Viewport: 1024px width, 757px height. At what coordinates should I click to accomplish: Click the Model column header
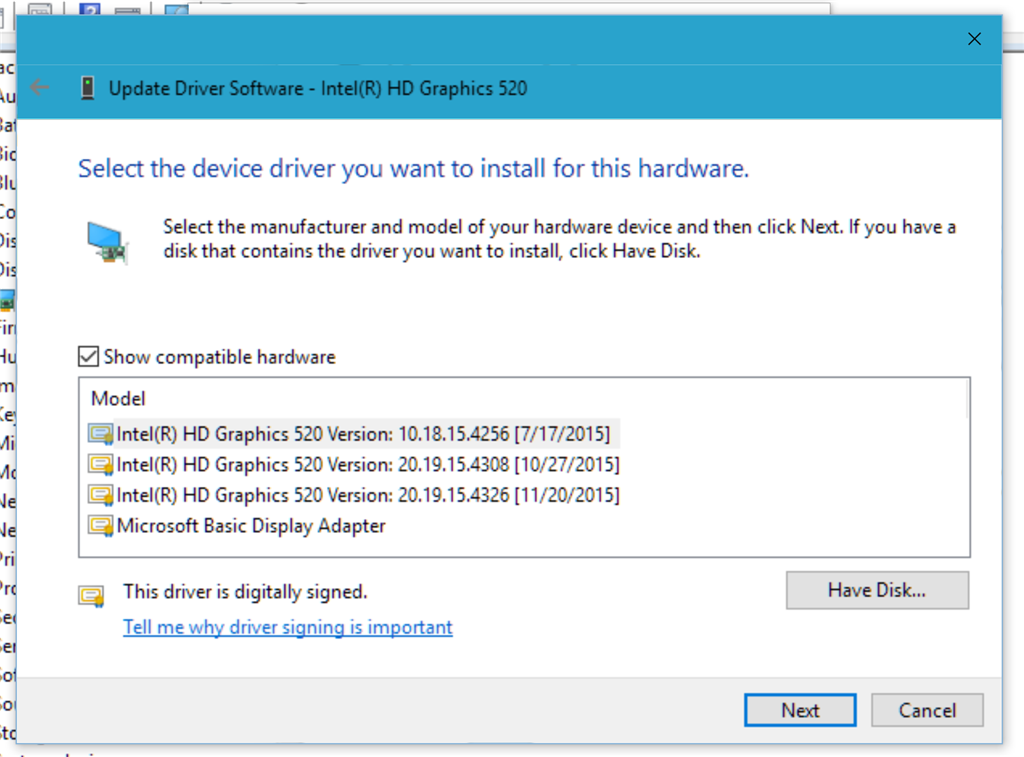[118, 398]
